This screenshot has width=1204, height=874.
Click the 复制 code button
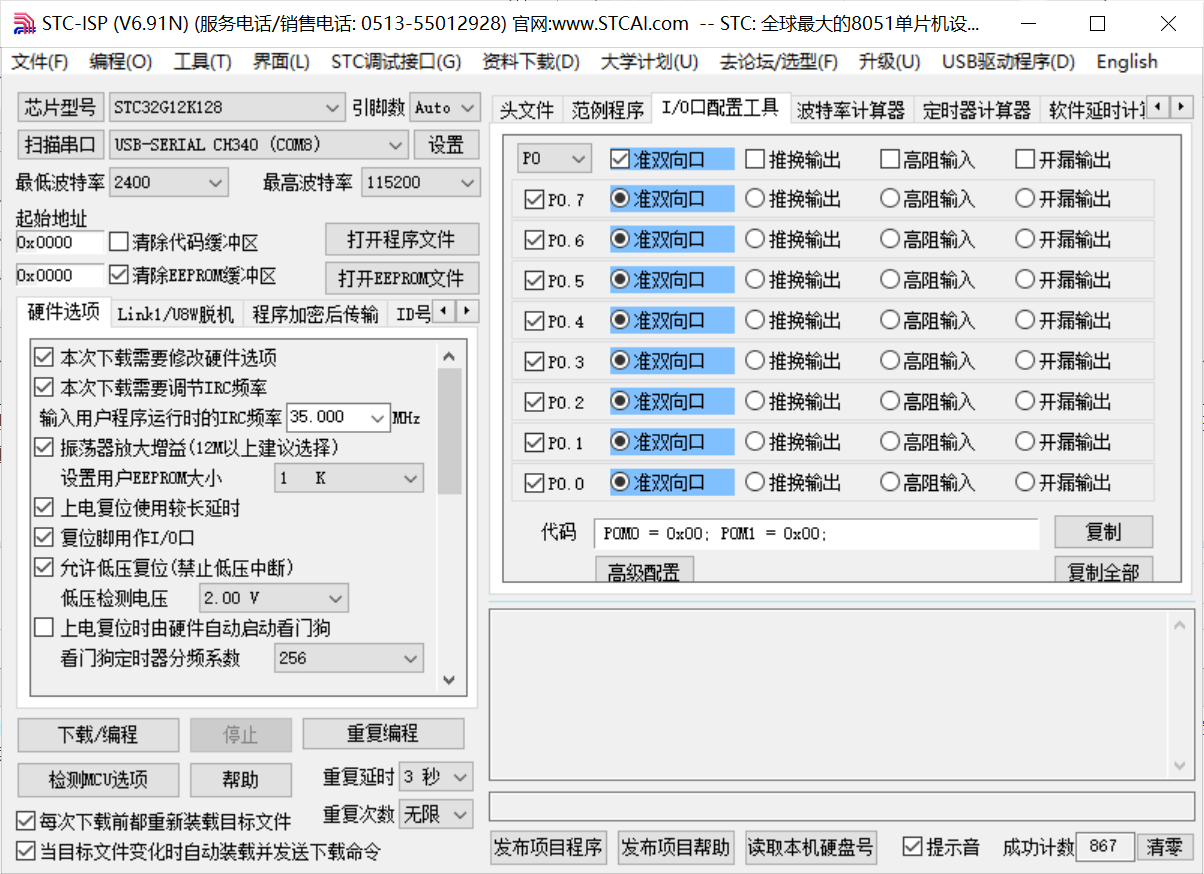1103,532
